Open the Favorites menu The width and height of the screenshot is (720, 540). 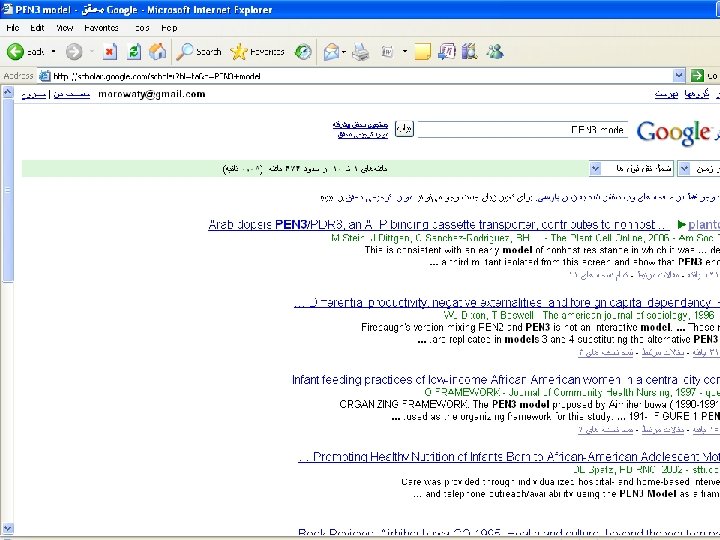pos(101,28)
